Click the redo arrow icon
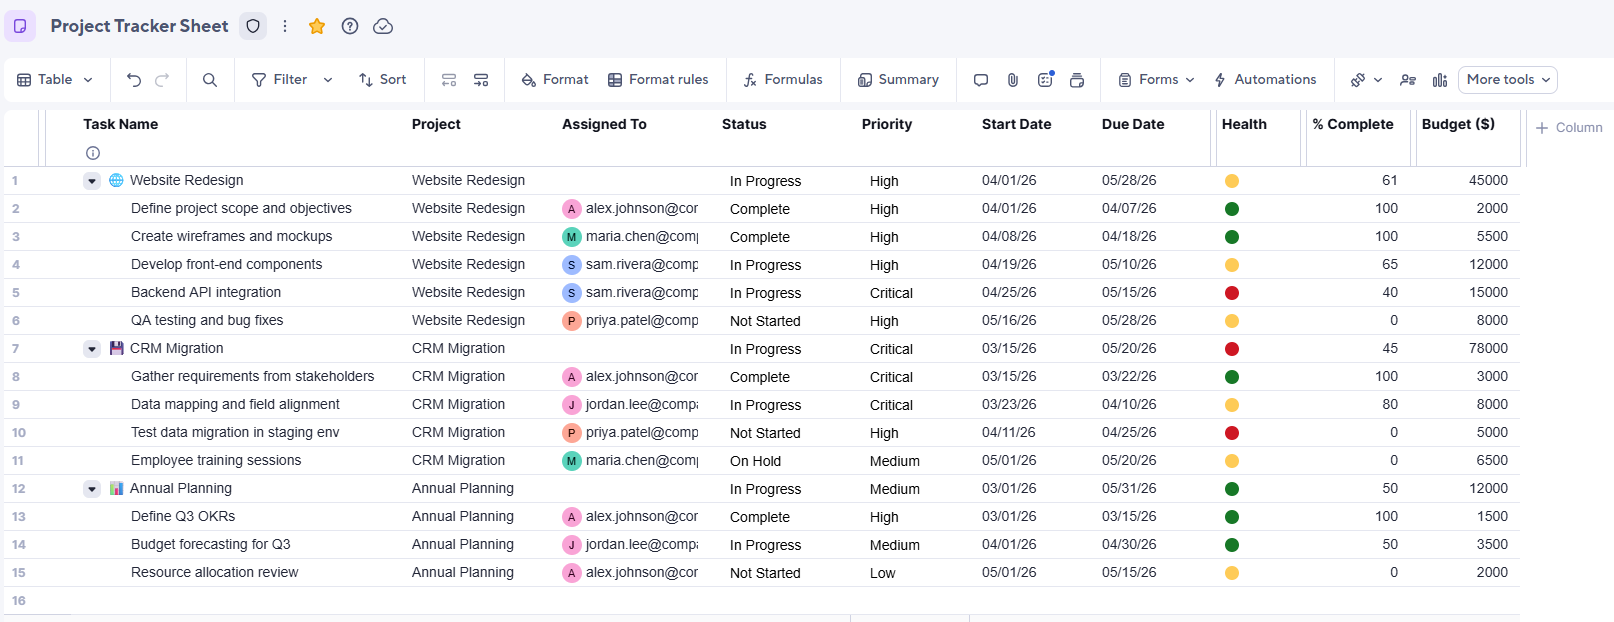The height and width of the screenshot is (622, 1614). coord(162,80)
